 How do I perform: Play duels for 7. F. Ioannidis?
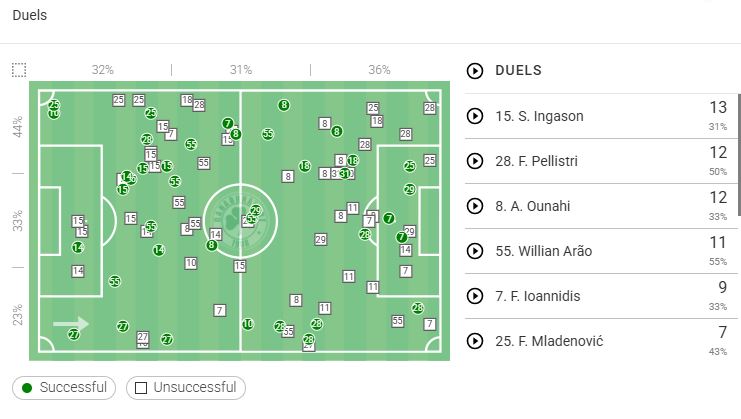[474, 296]
